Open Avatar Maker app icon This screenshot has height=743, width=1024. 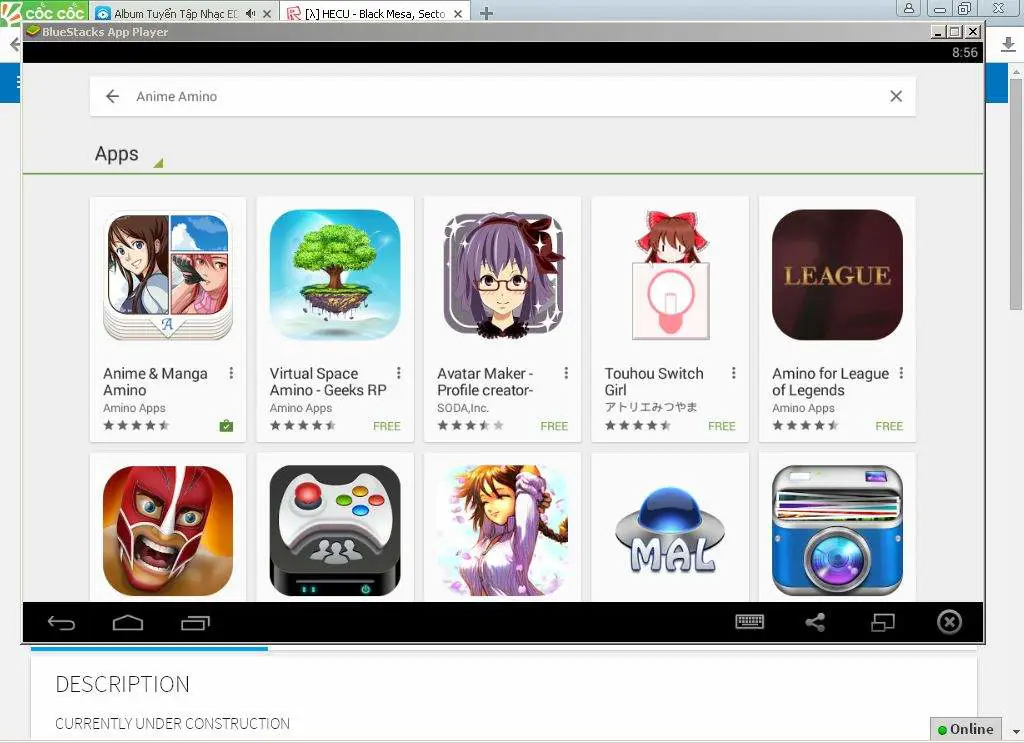point(502,276)
